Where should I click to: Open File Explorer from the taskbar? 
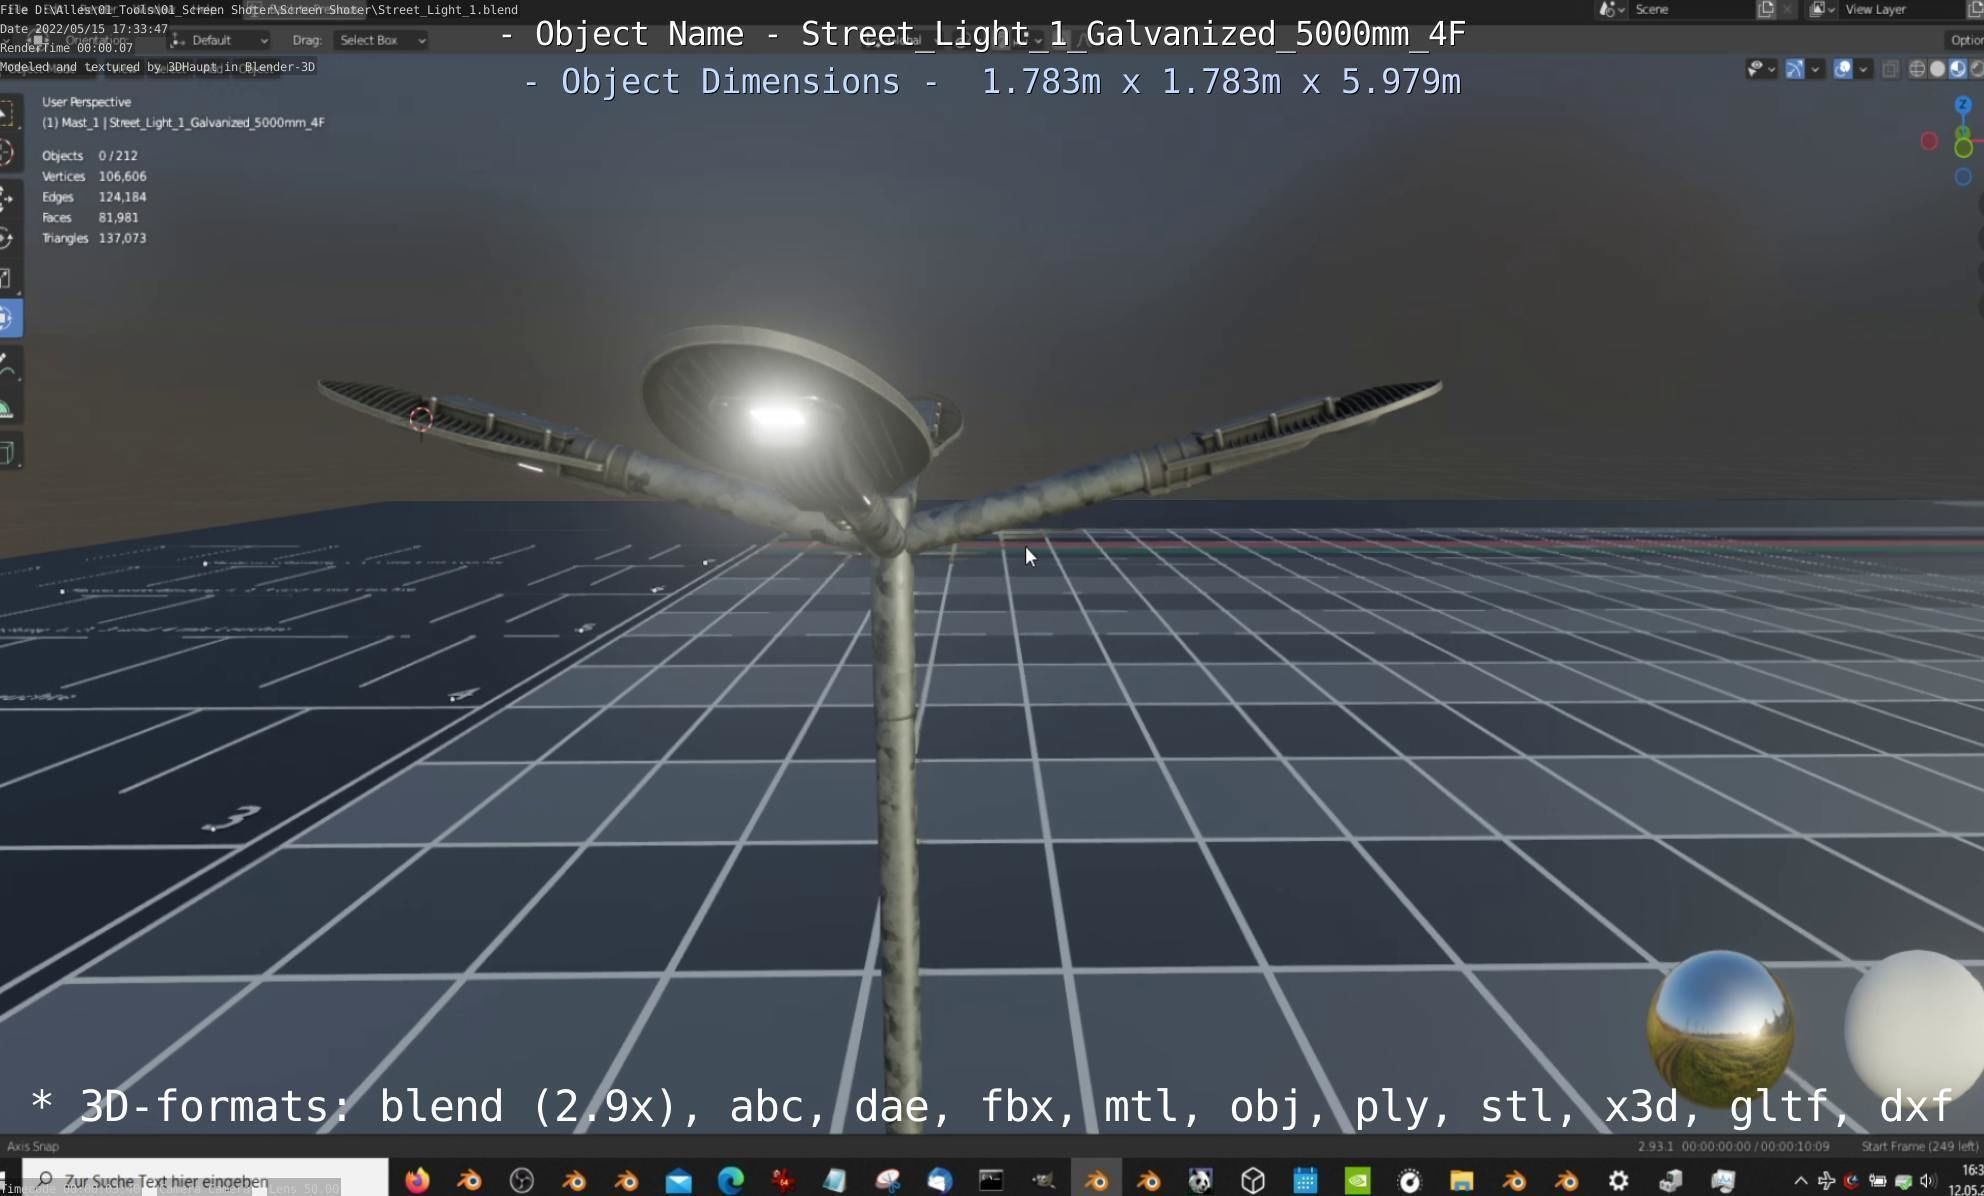click(x=1461, y=1180)
